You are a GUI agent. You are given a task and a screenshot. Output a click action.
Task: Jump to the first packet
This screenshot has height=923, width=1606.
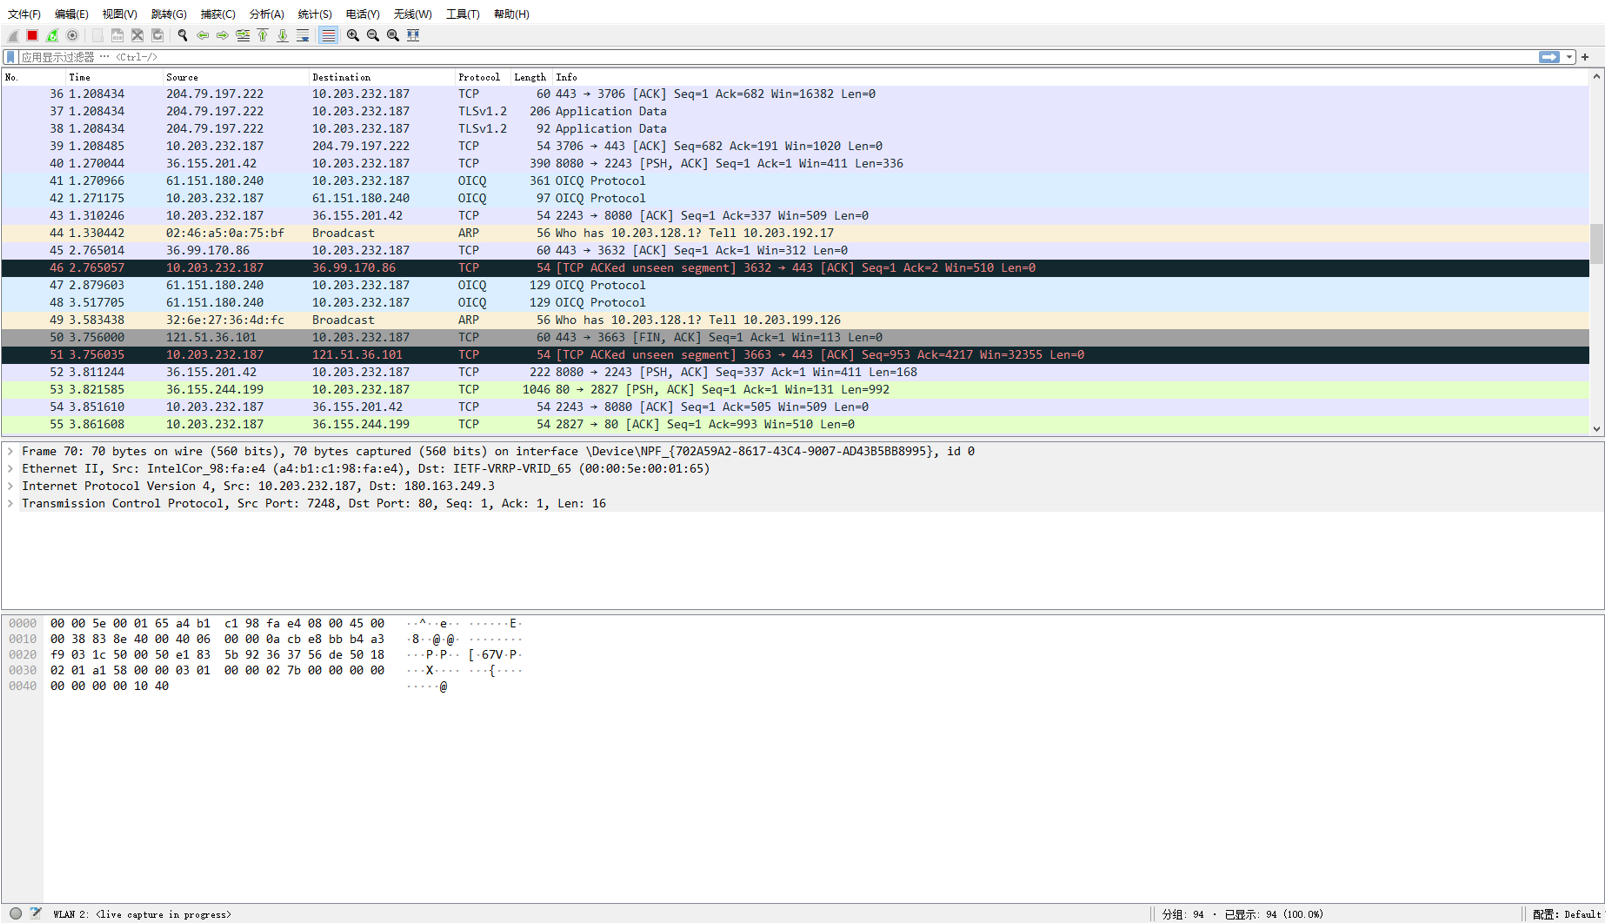(262, 35)
